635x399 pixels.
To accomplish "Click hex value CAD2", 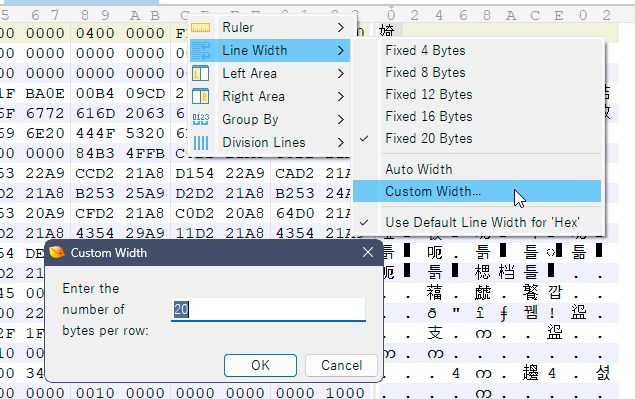I will (295, 173).
